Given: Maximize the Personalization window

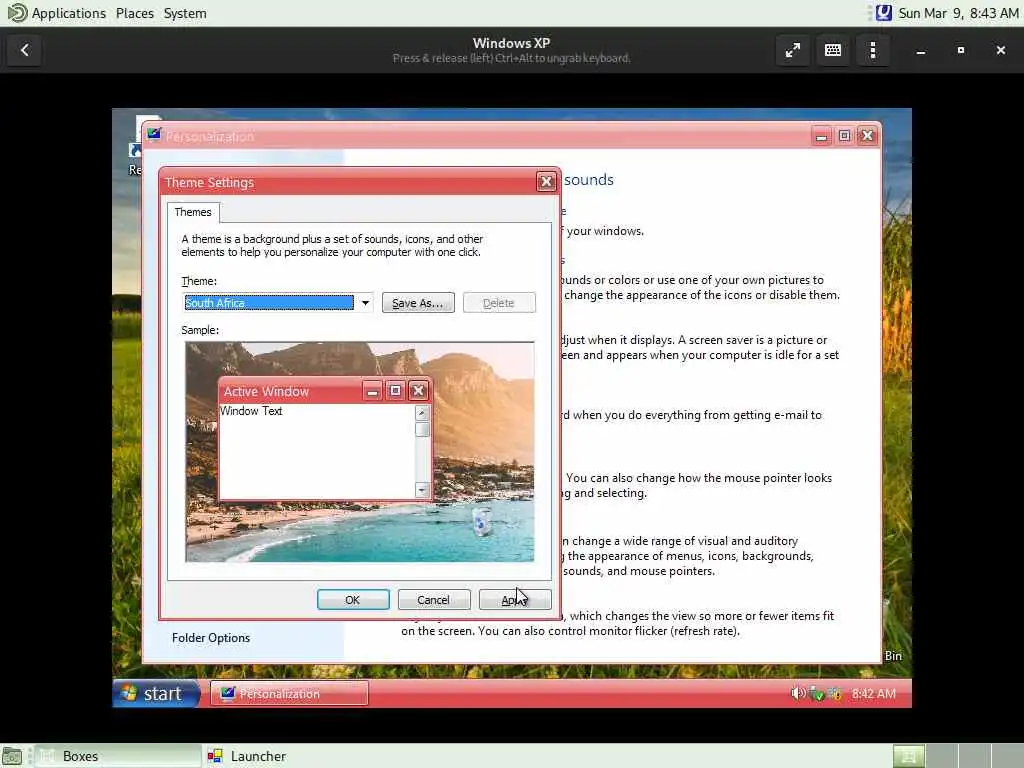Looking at the screenshot, I should [844, 135].
